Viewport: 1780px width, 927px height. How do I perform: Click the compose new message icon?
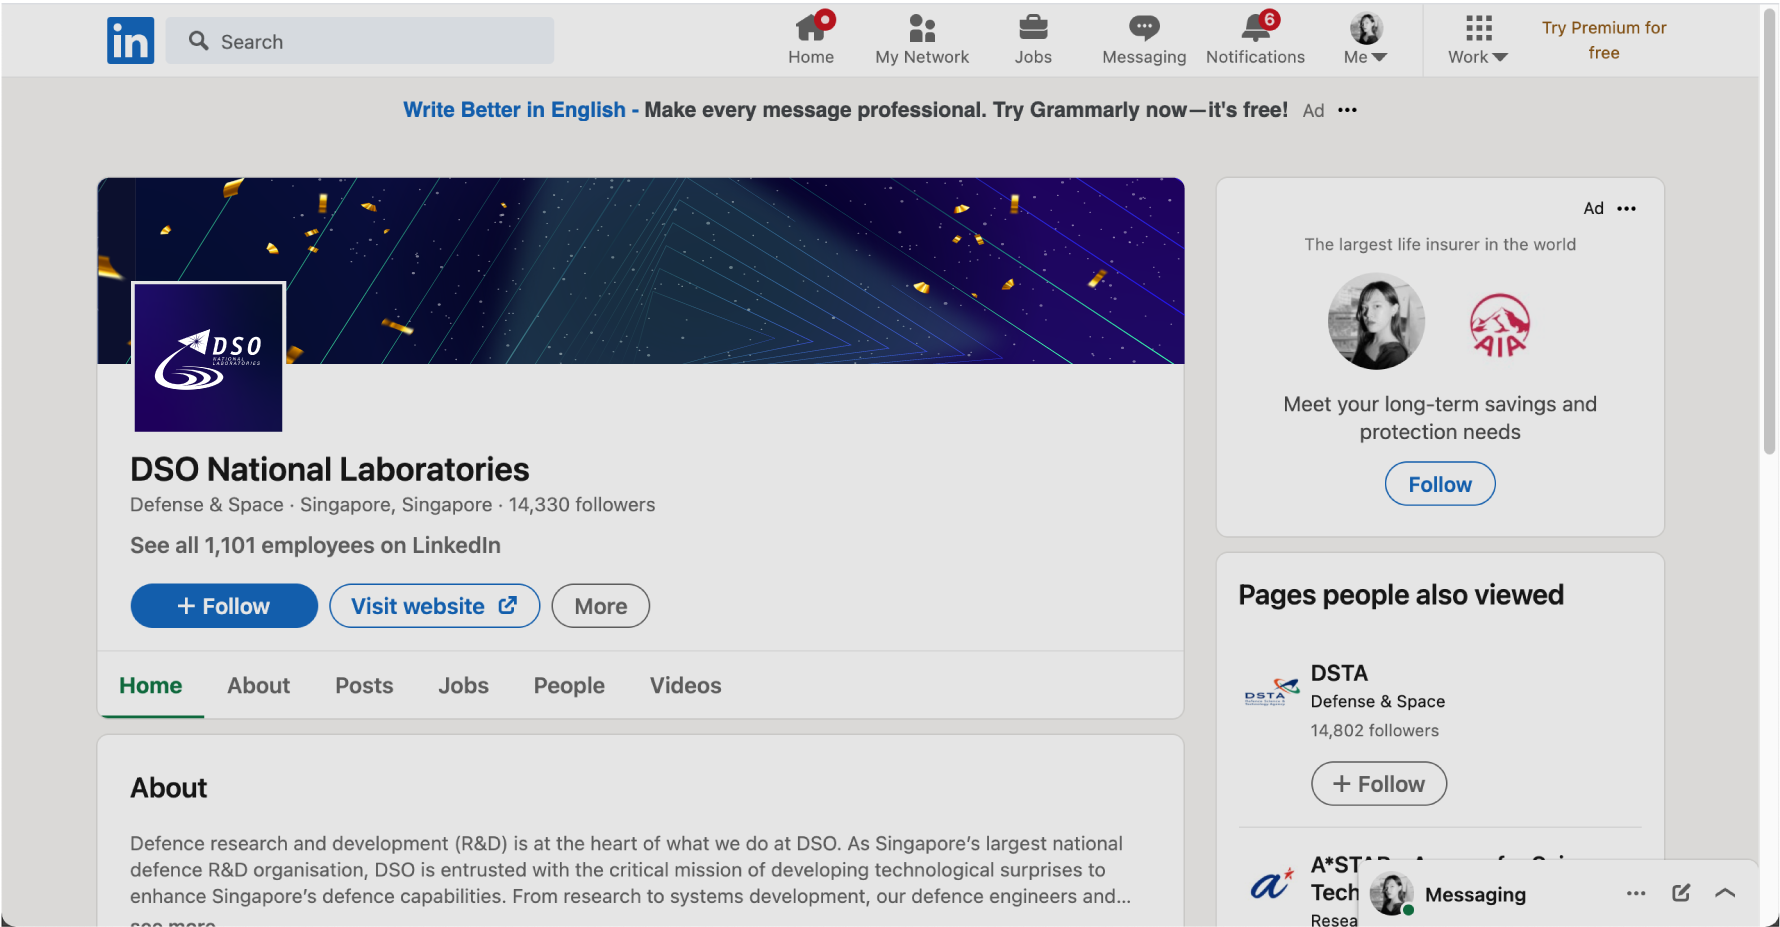click(1681, 893)
